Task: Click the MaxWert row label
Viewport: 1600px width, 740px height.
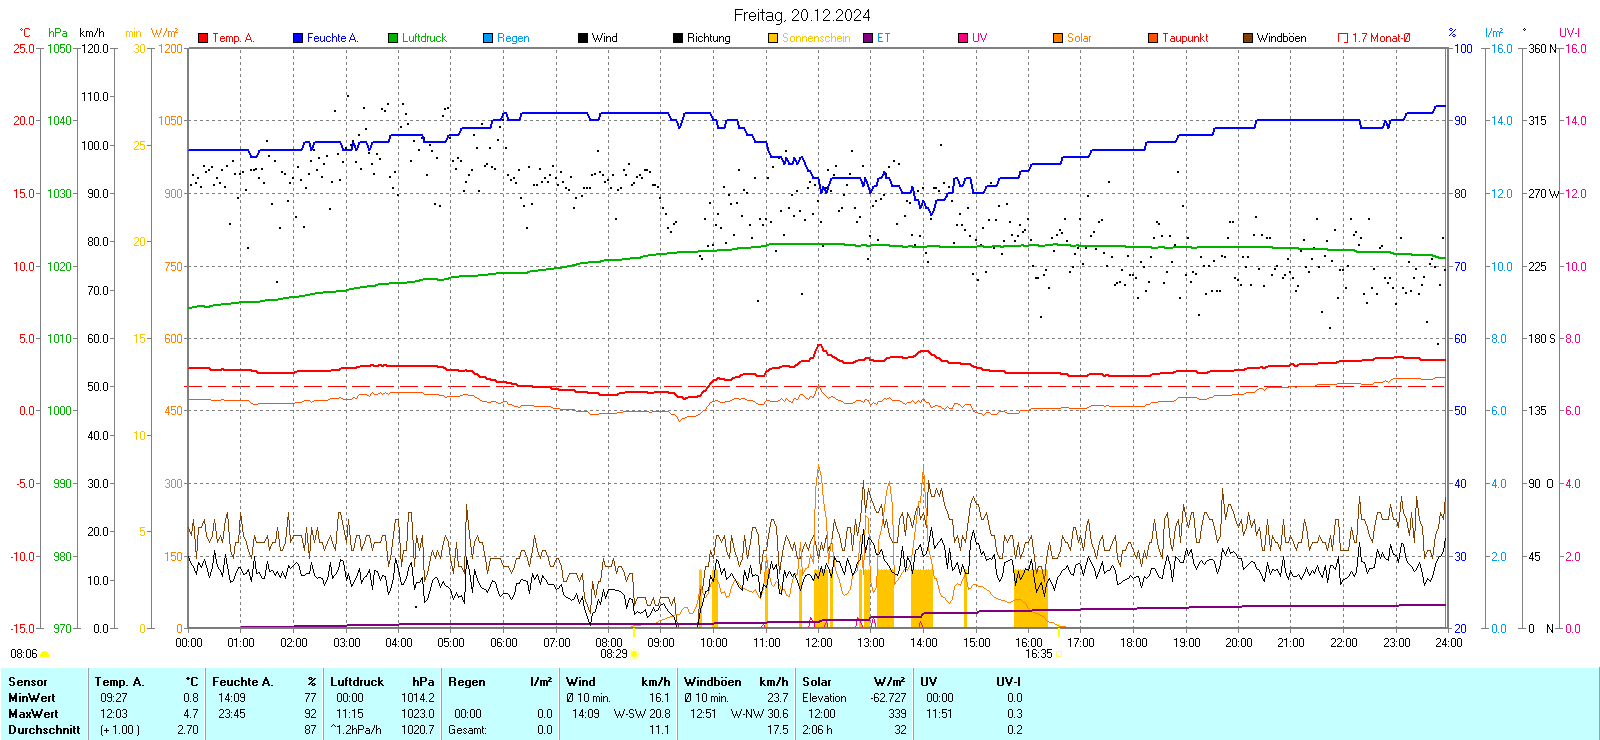Action: click(33, 714)
